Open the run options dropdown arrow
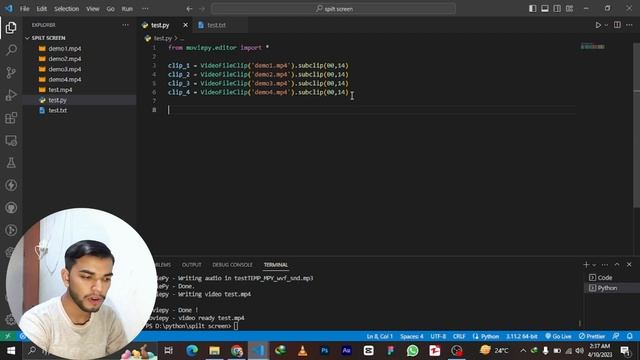Image resolution: width=640 pixels, height=360 pixels. click(x=606, y=25)
